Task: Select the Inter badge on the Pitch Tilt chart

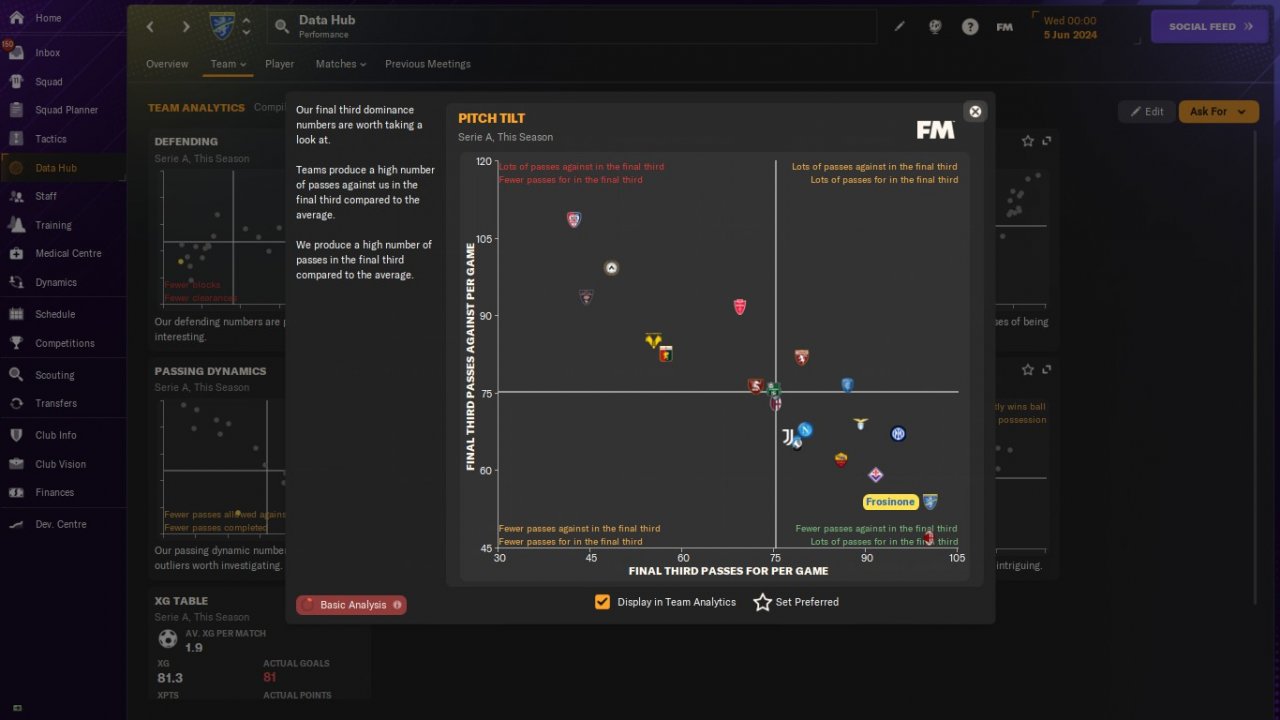Action: (898, 434)
